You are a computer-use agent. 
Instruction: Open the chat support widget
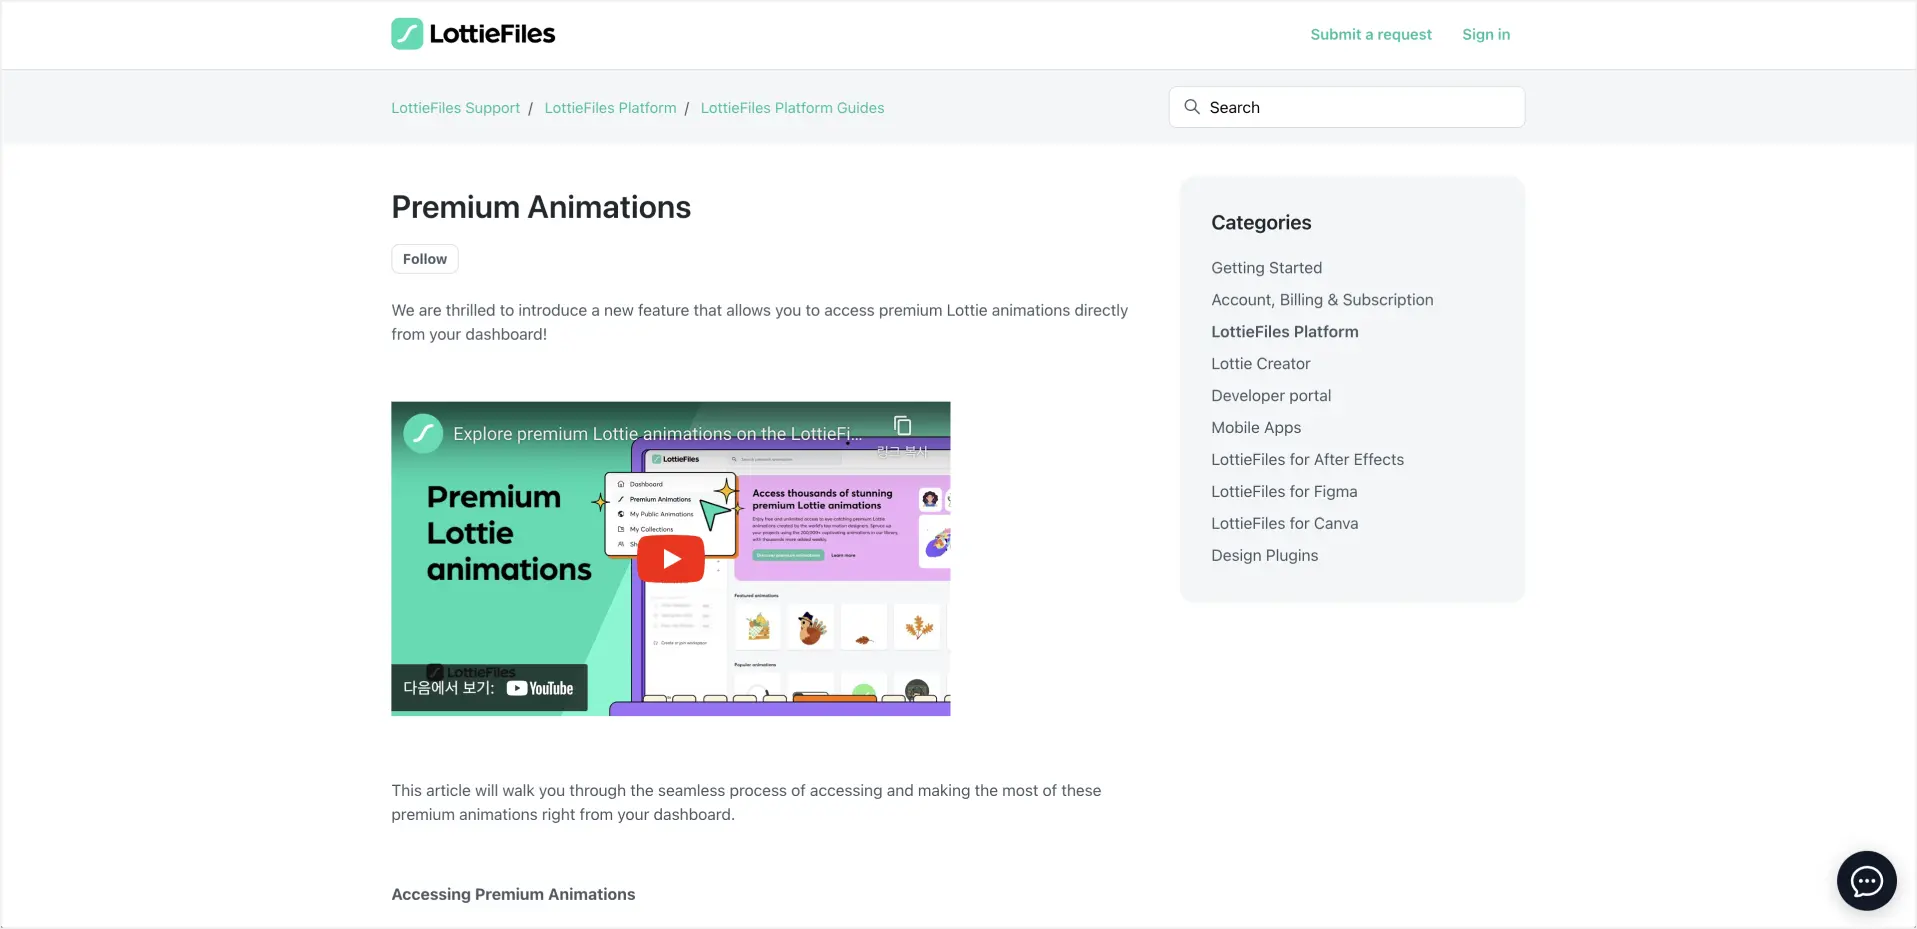(1866, 881)
